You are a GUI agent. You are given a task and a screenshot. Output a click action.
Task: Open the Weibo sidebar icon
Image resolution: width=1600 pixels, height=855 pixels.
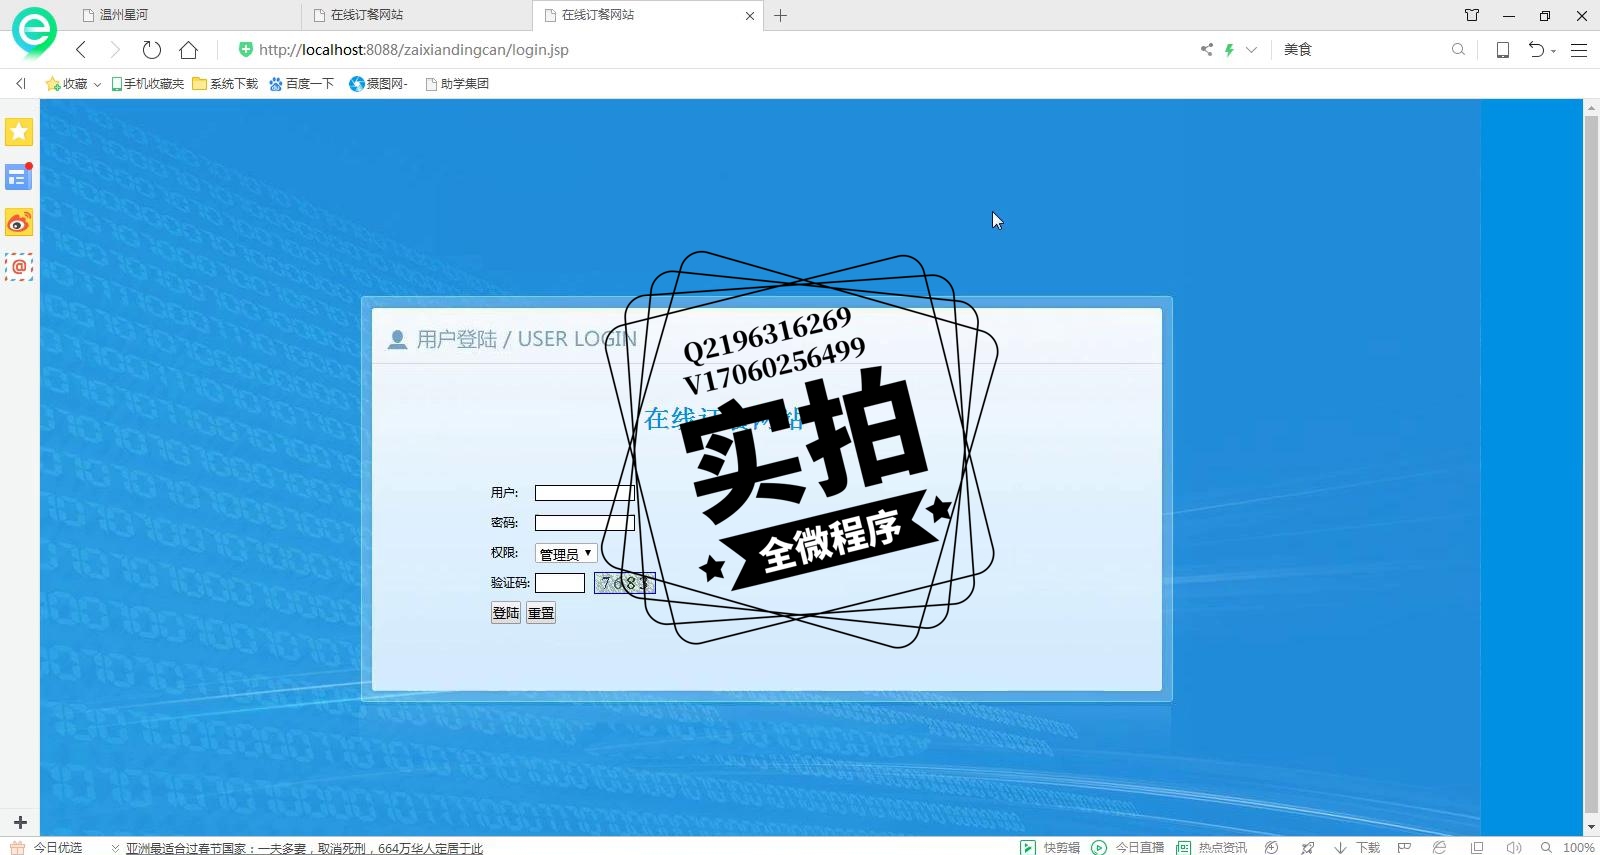19,222
